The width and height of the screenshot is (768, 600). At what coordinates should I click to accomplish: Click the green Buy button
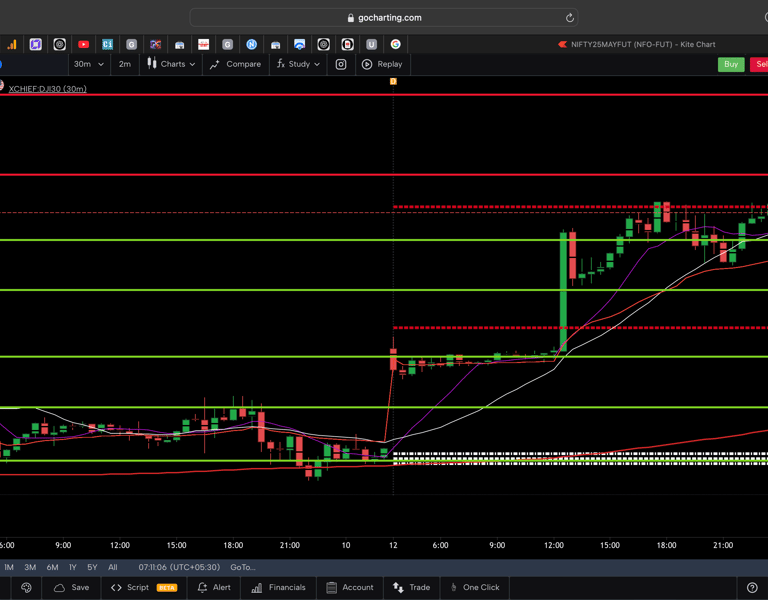pos(731,64)
